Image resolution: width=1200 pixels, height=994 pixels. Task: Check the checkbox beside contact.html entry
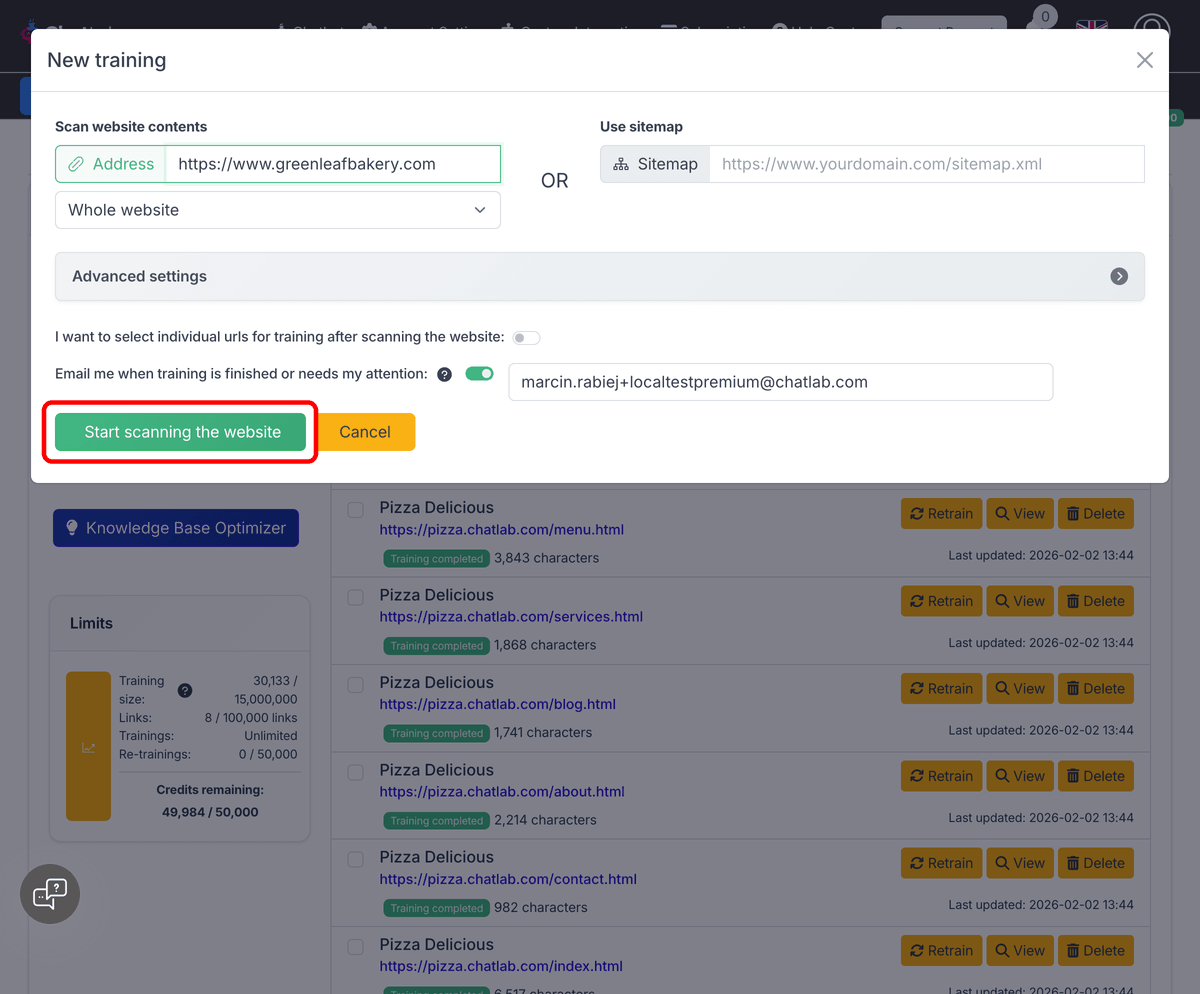click(355, 859)
